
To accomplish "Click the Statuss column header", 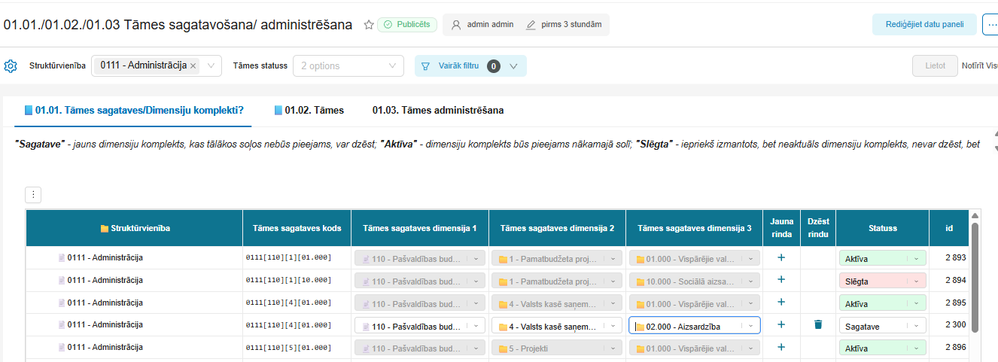I will point(882,228).
